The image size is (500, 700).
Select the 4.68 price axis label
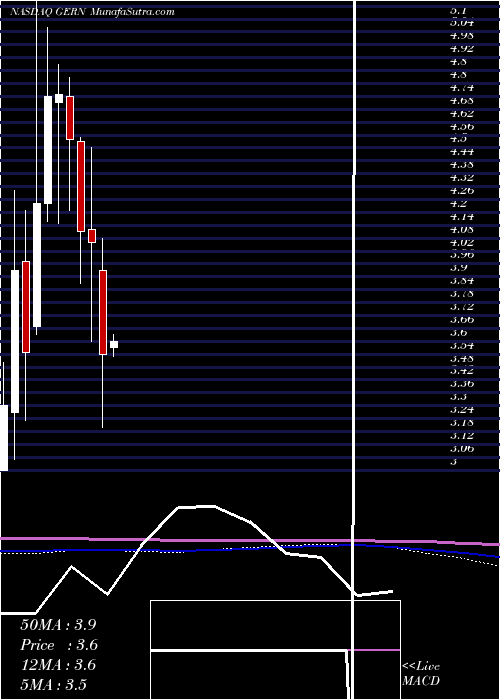coord(462,100)
